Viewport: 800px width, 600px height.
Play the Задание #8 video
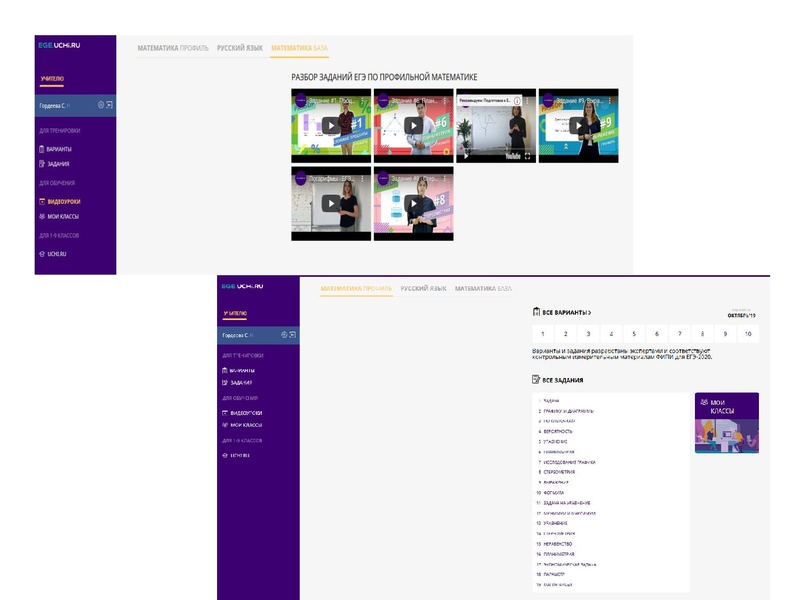[413, 203]
